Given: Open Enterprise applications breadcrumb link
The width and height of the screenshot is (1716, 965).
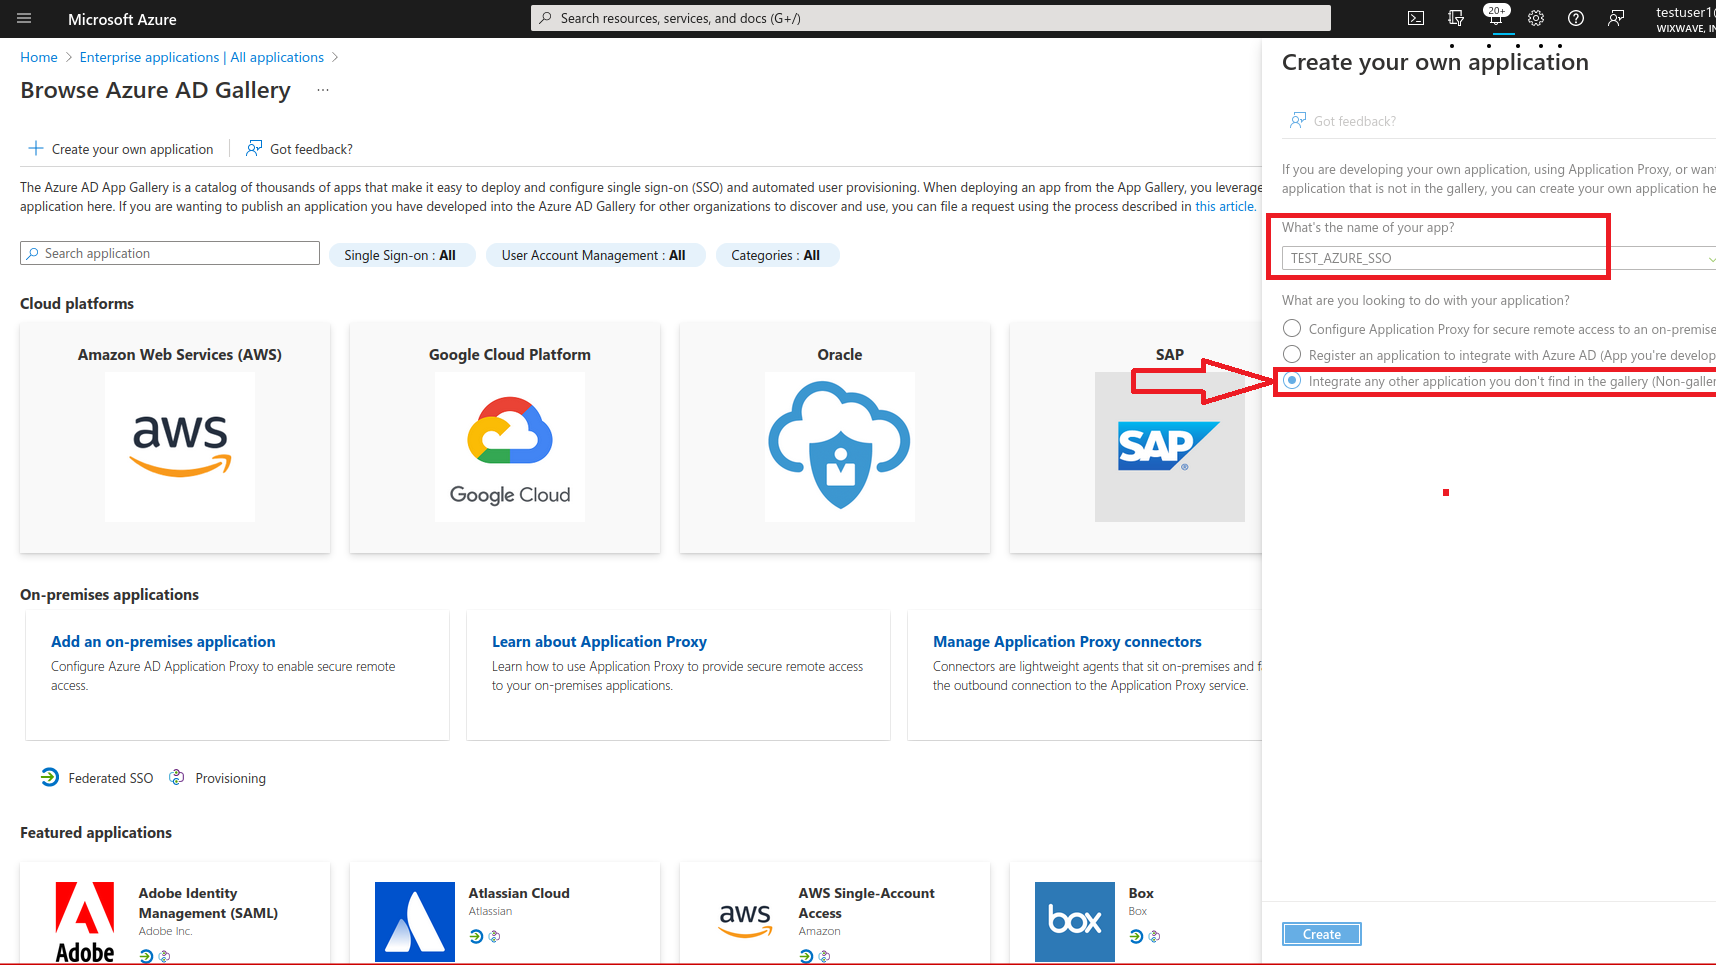Looking at the screenshot, I should pos(202,57).
